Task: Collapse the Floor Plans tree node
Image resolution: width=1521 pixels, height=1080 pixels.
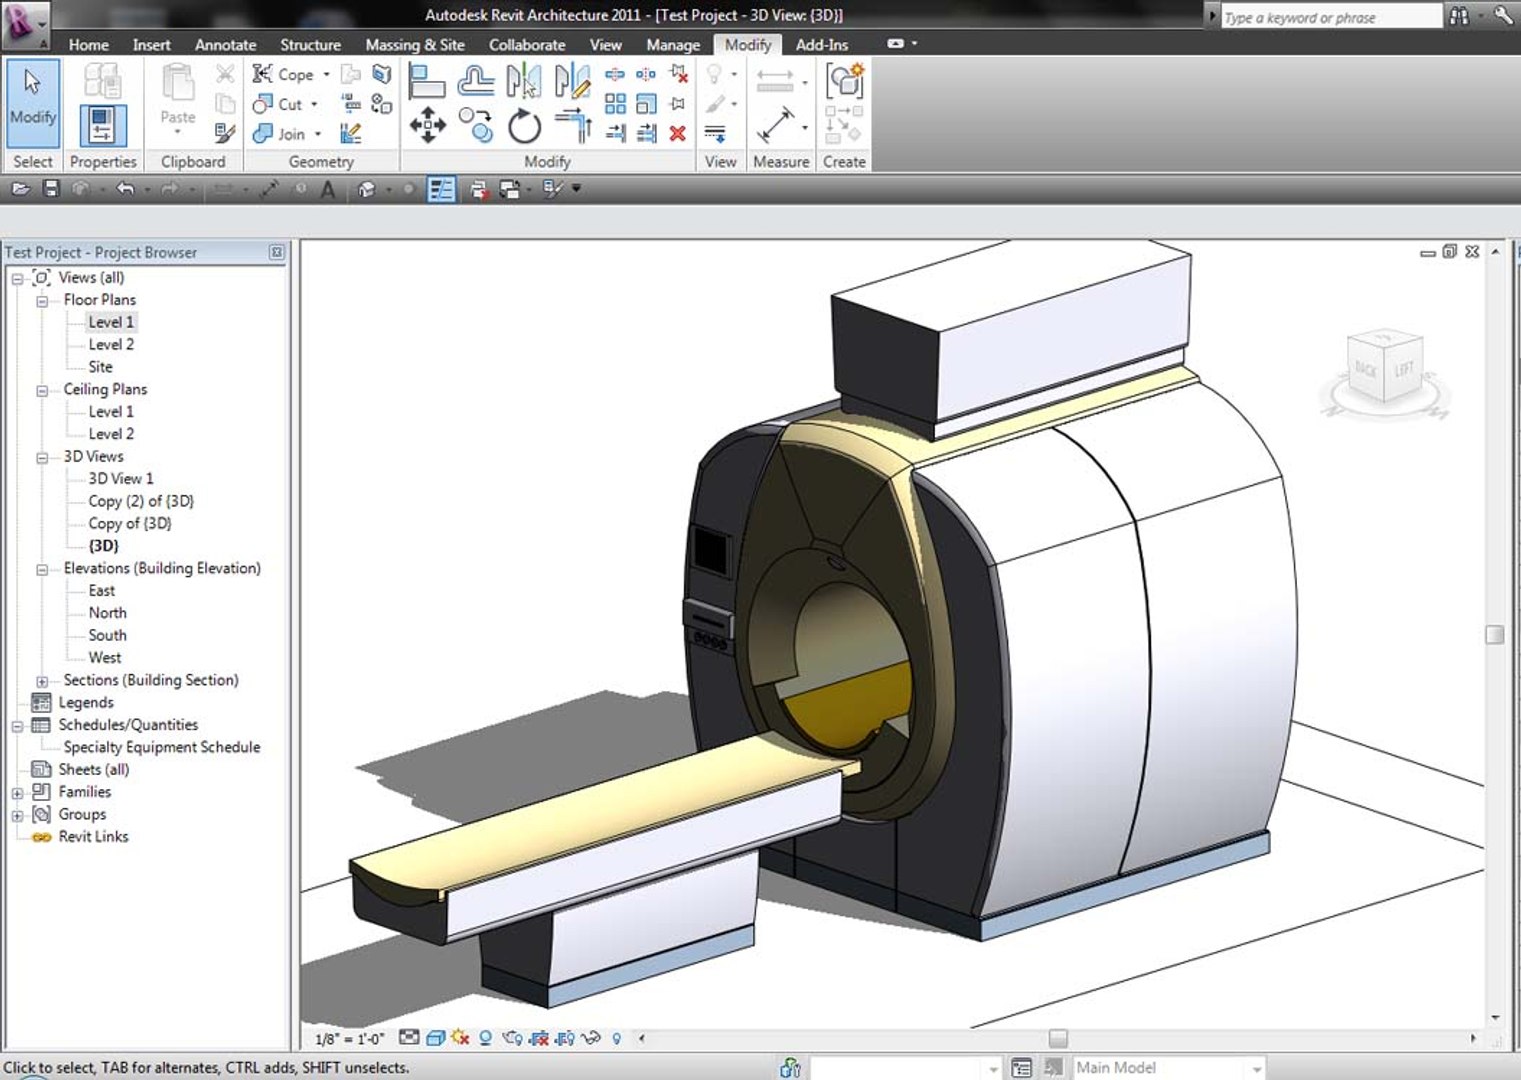Action: point(42,300)
